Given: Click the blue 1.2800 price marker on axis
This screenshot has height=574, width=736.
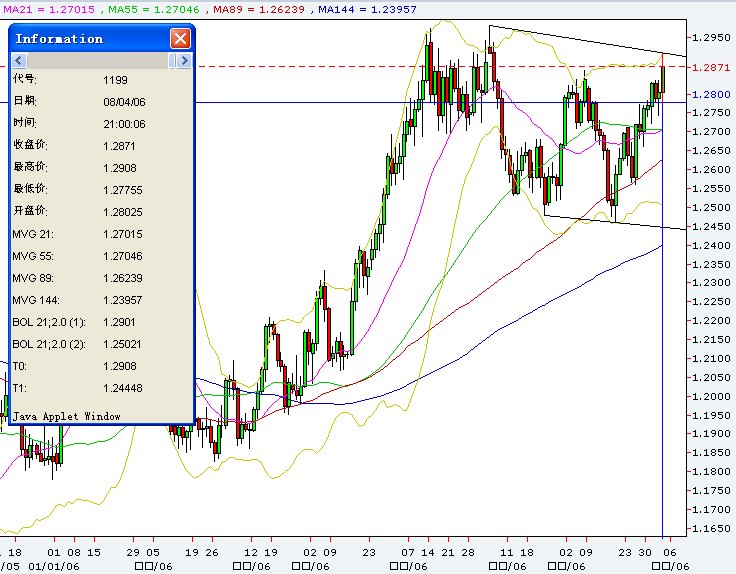Looking at the screenshot, I should click(711, 94).
